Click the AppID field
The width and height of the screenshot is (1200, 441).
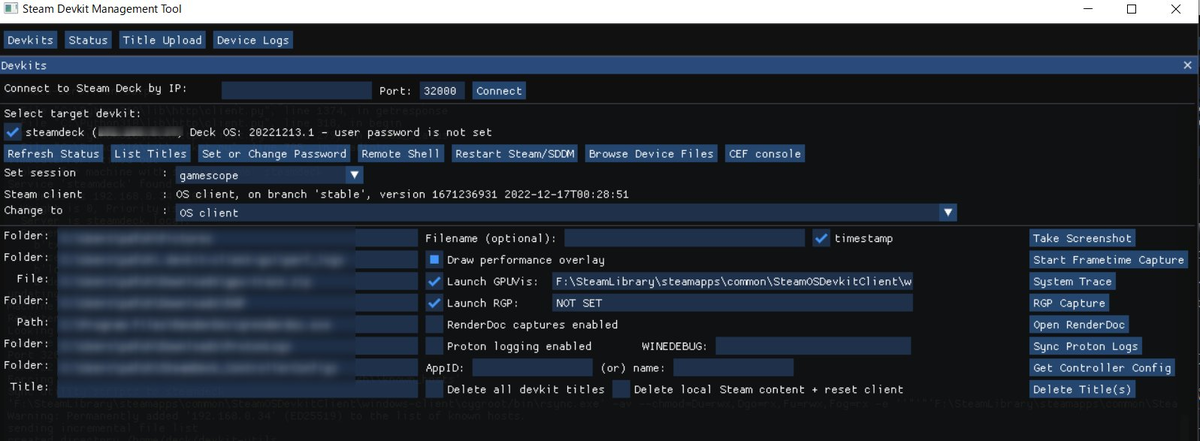point(532,368)
